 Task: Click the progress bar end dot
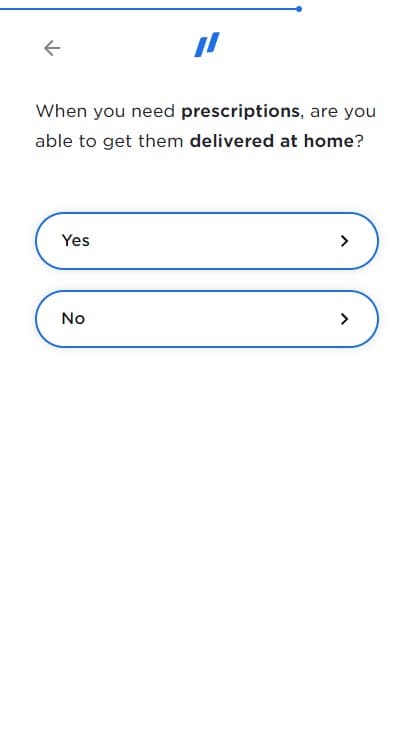pos(299,9)
